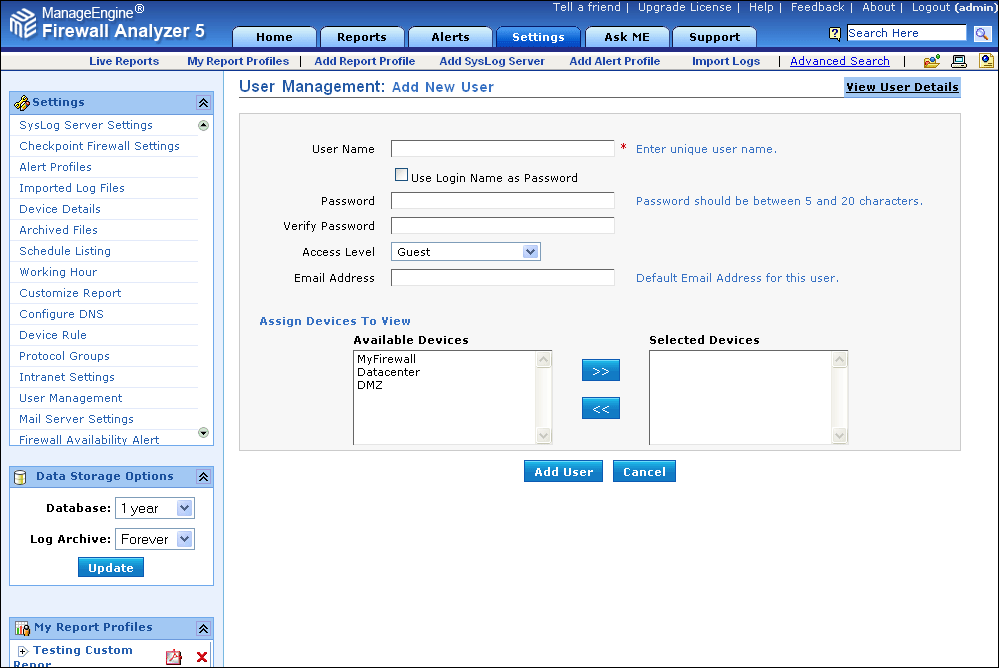Switch to the Home tab

[274, 37]
